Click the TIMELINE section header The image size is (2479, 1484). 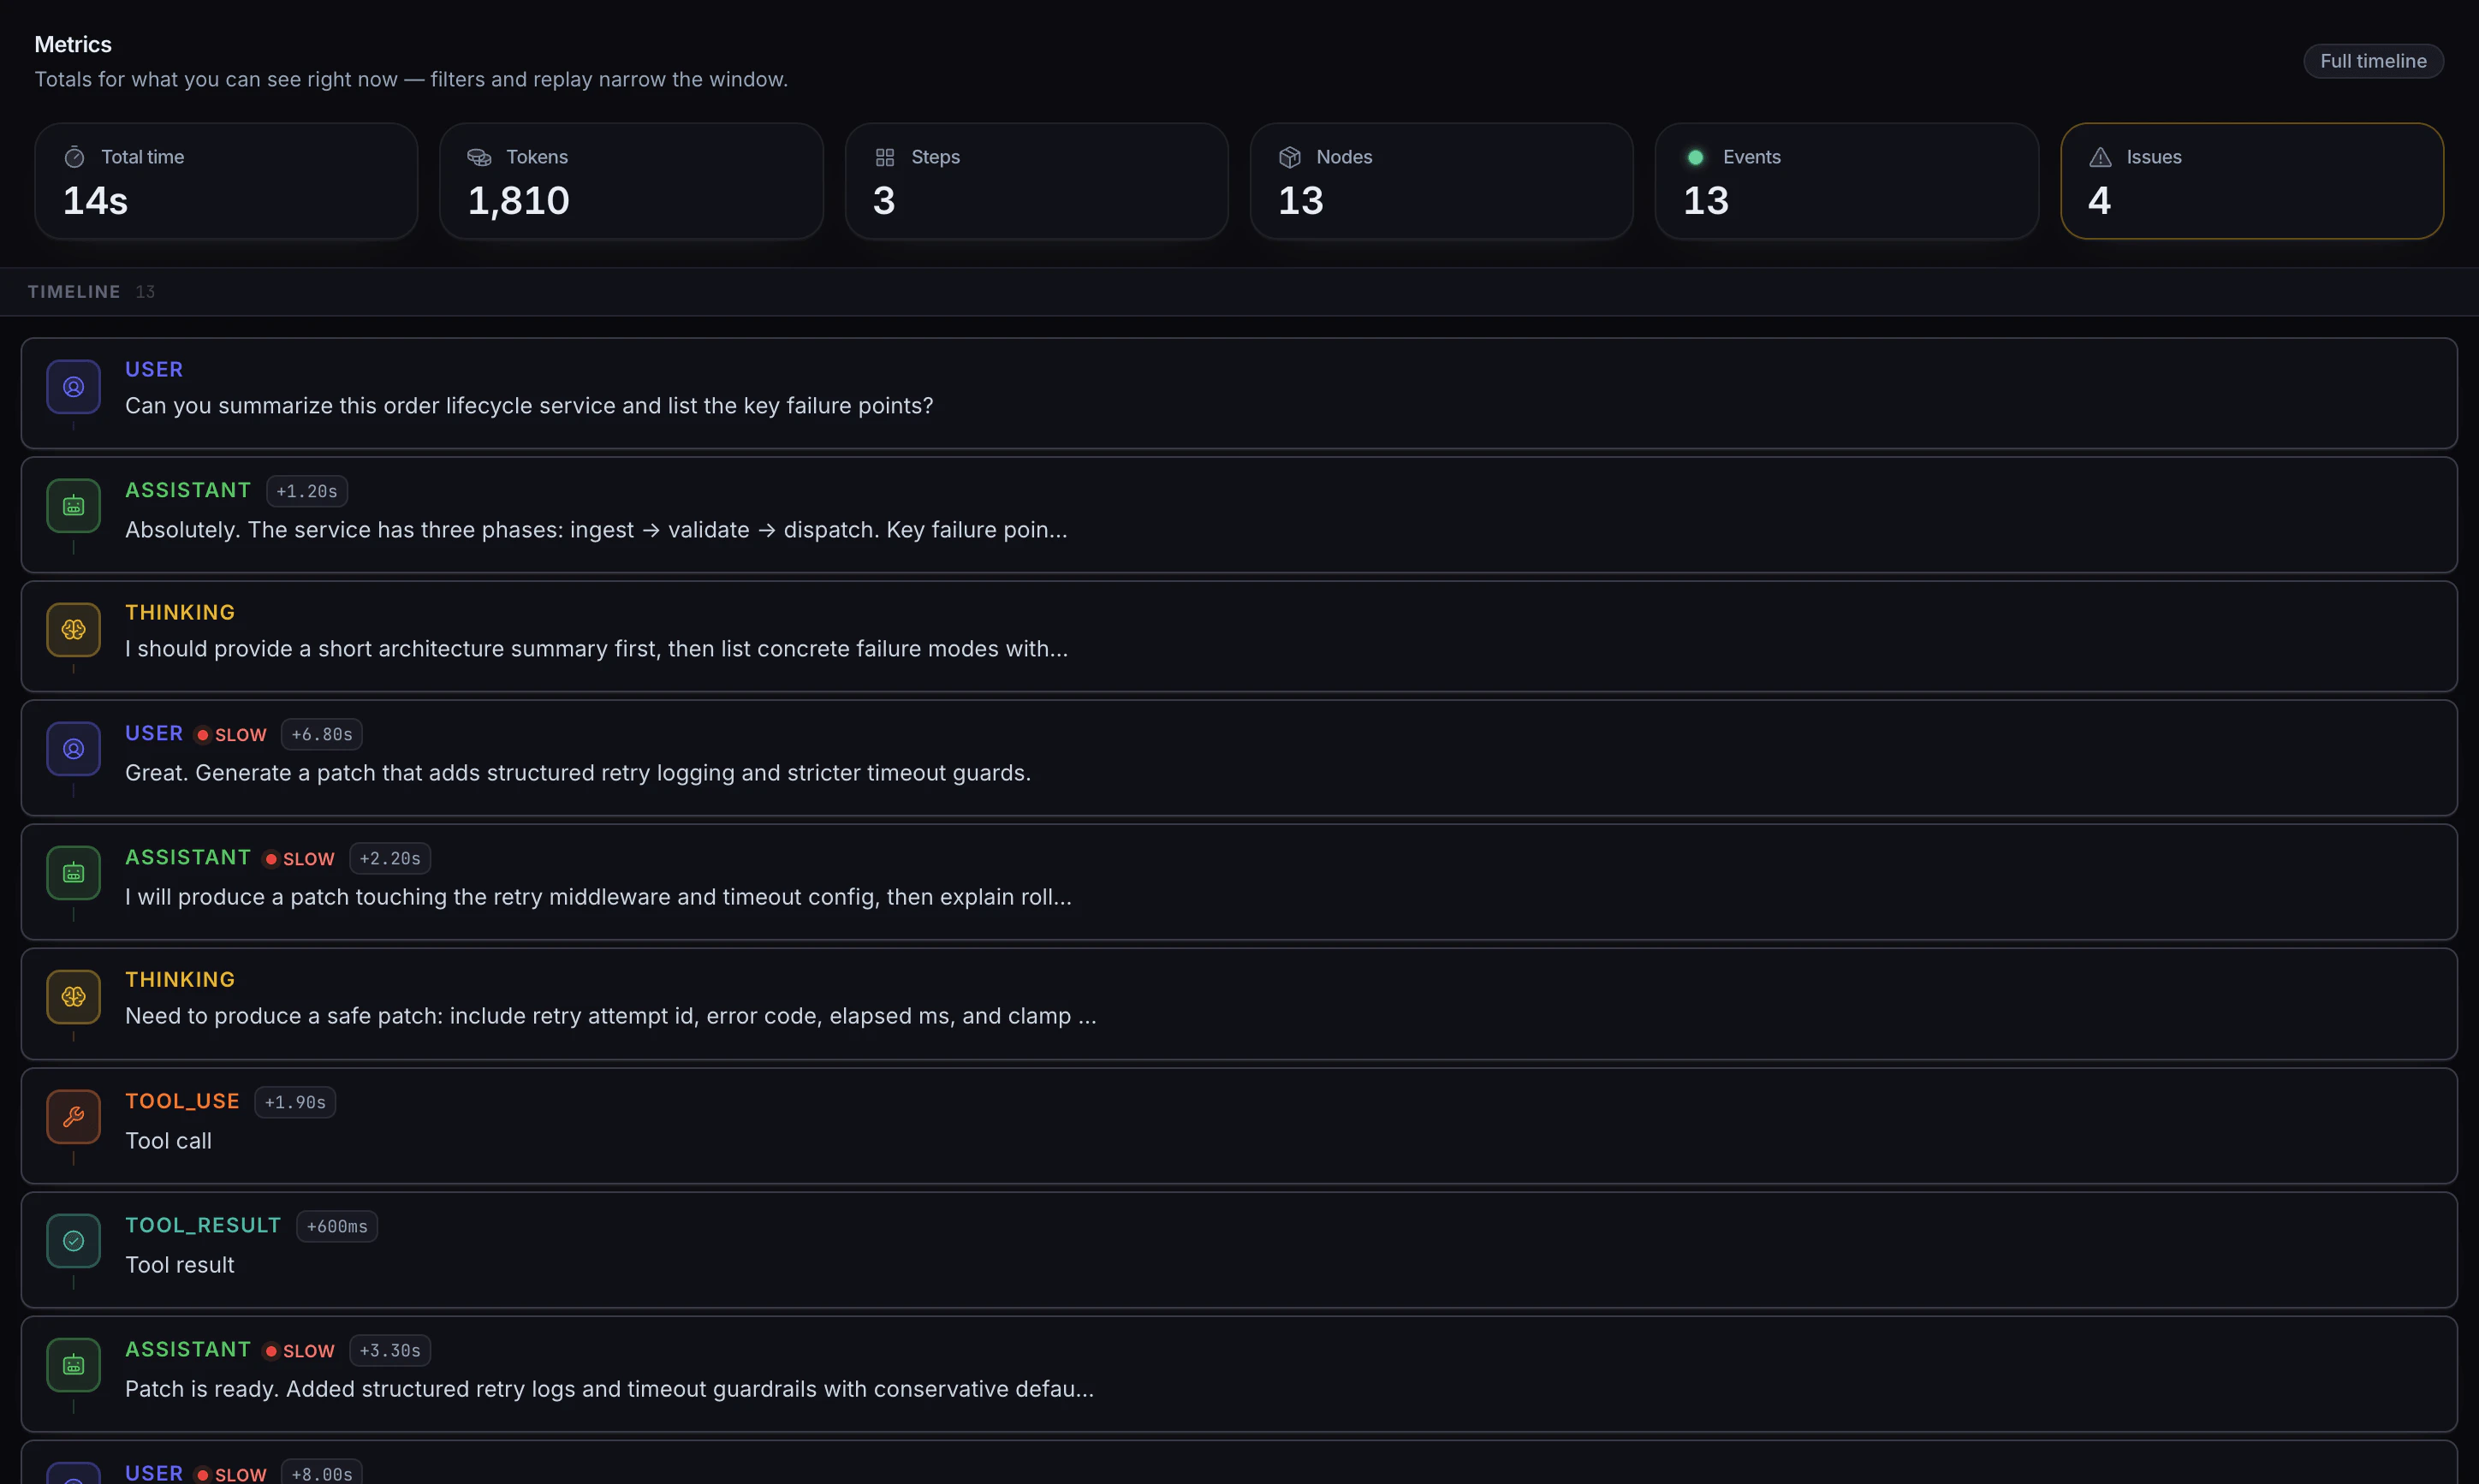click(75, 291)
